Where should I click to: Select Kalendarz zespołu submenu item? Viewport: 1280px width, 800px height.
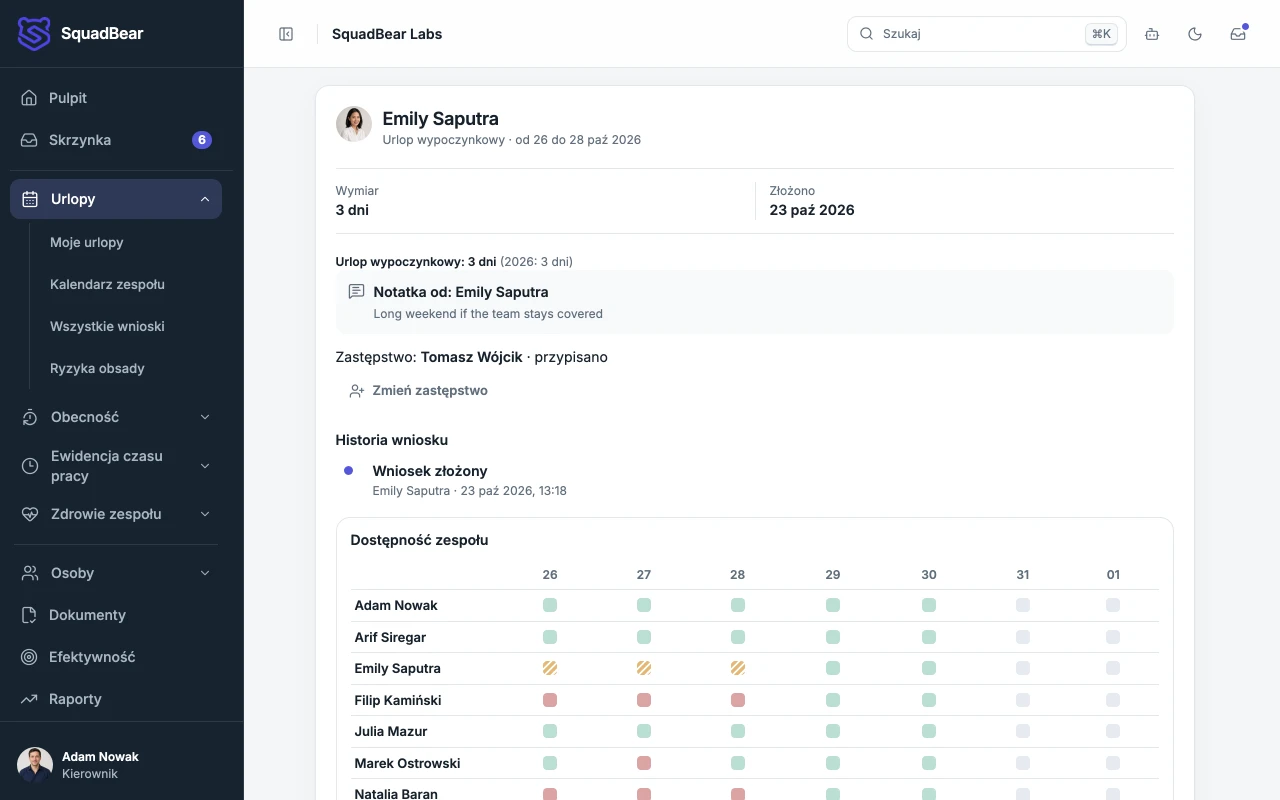point(107,284)
